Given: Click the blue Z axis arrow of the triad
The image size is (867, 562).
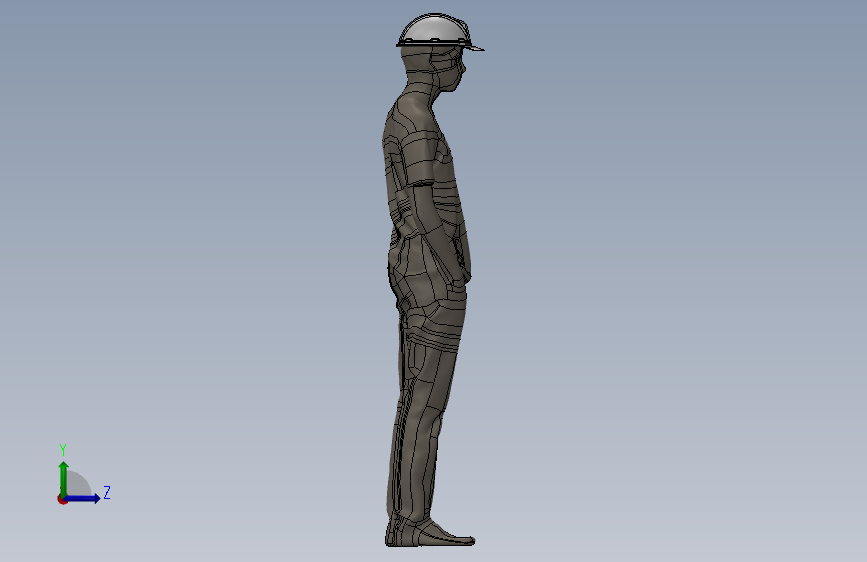Looking at the screenshot, I should pyautogui.click(x=83, y=498).
